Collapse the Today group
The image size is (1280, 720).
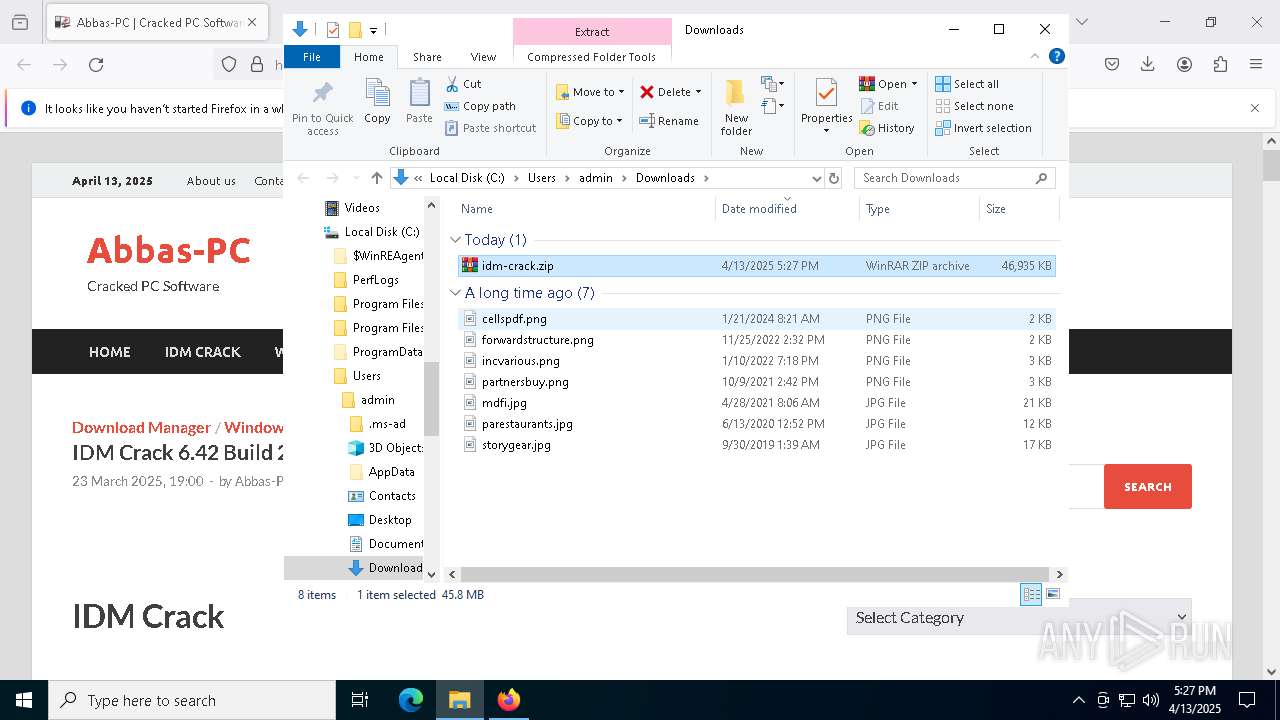click(x=455, y=240)
